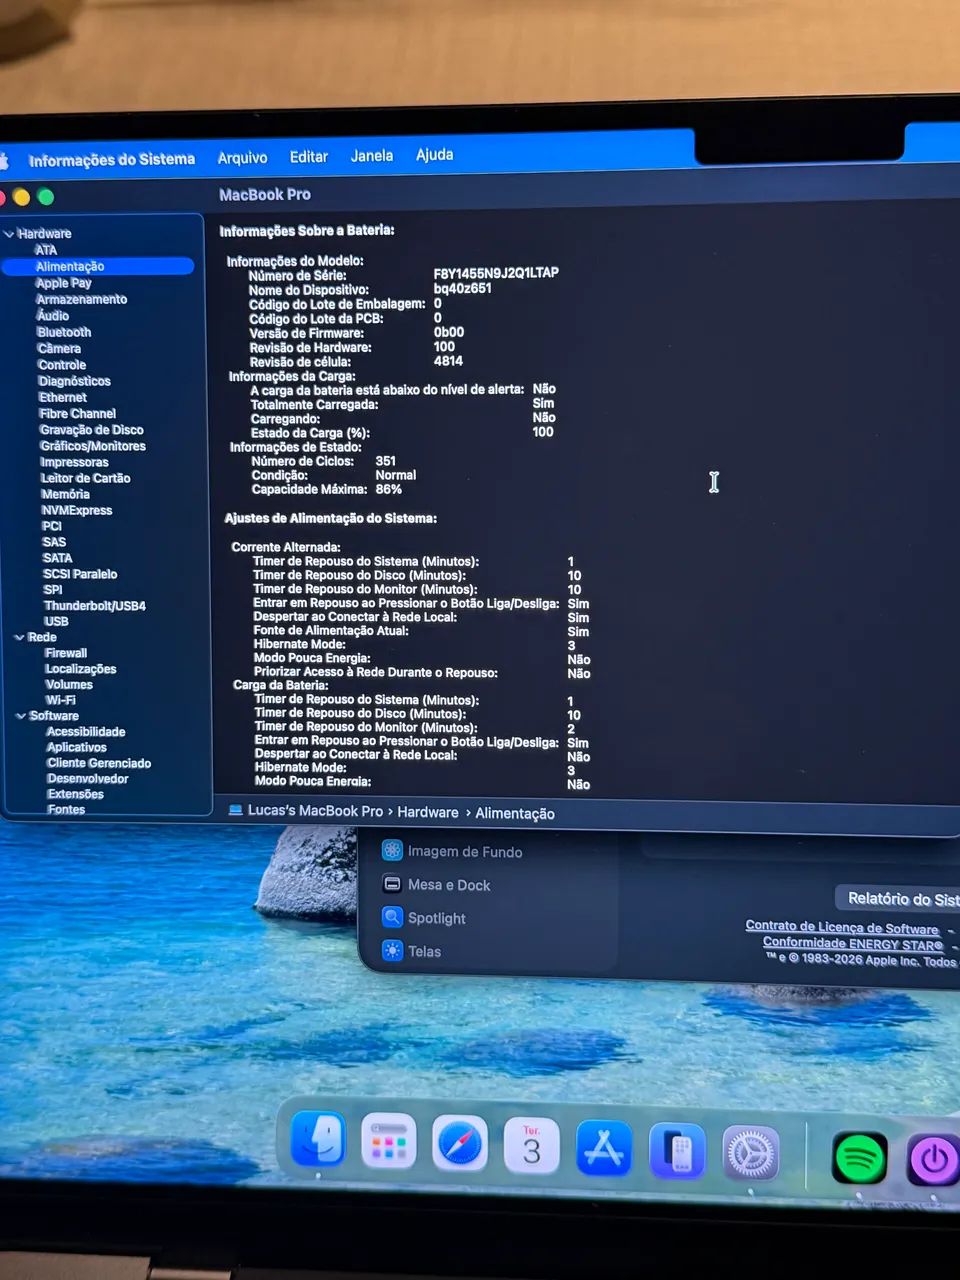Click the Relatório do Sistema button

[897, 898]
